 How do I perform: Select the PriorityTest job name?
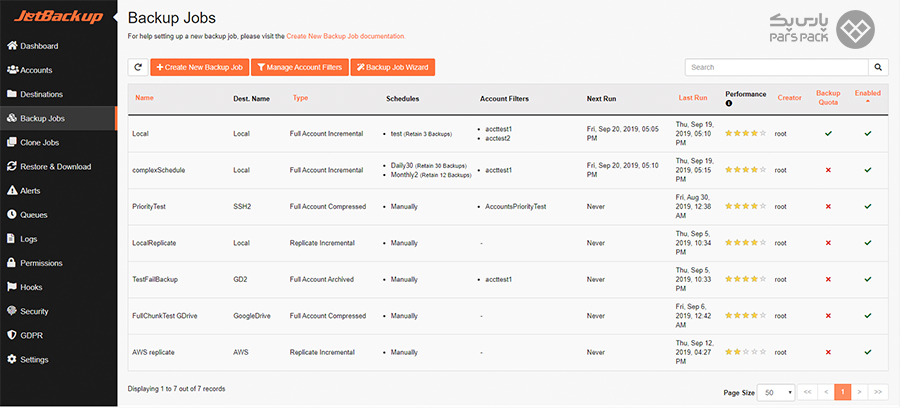click(149, 207)
